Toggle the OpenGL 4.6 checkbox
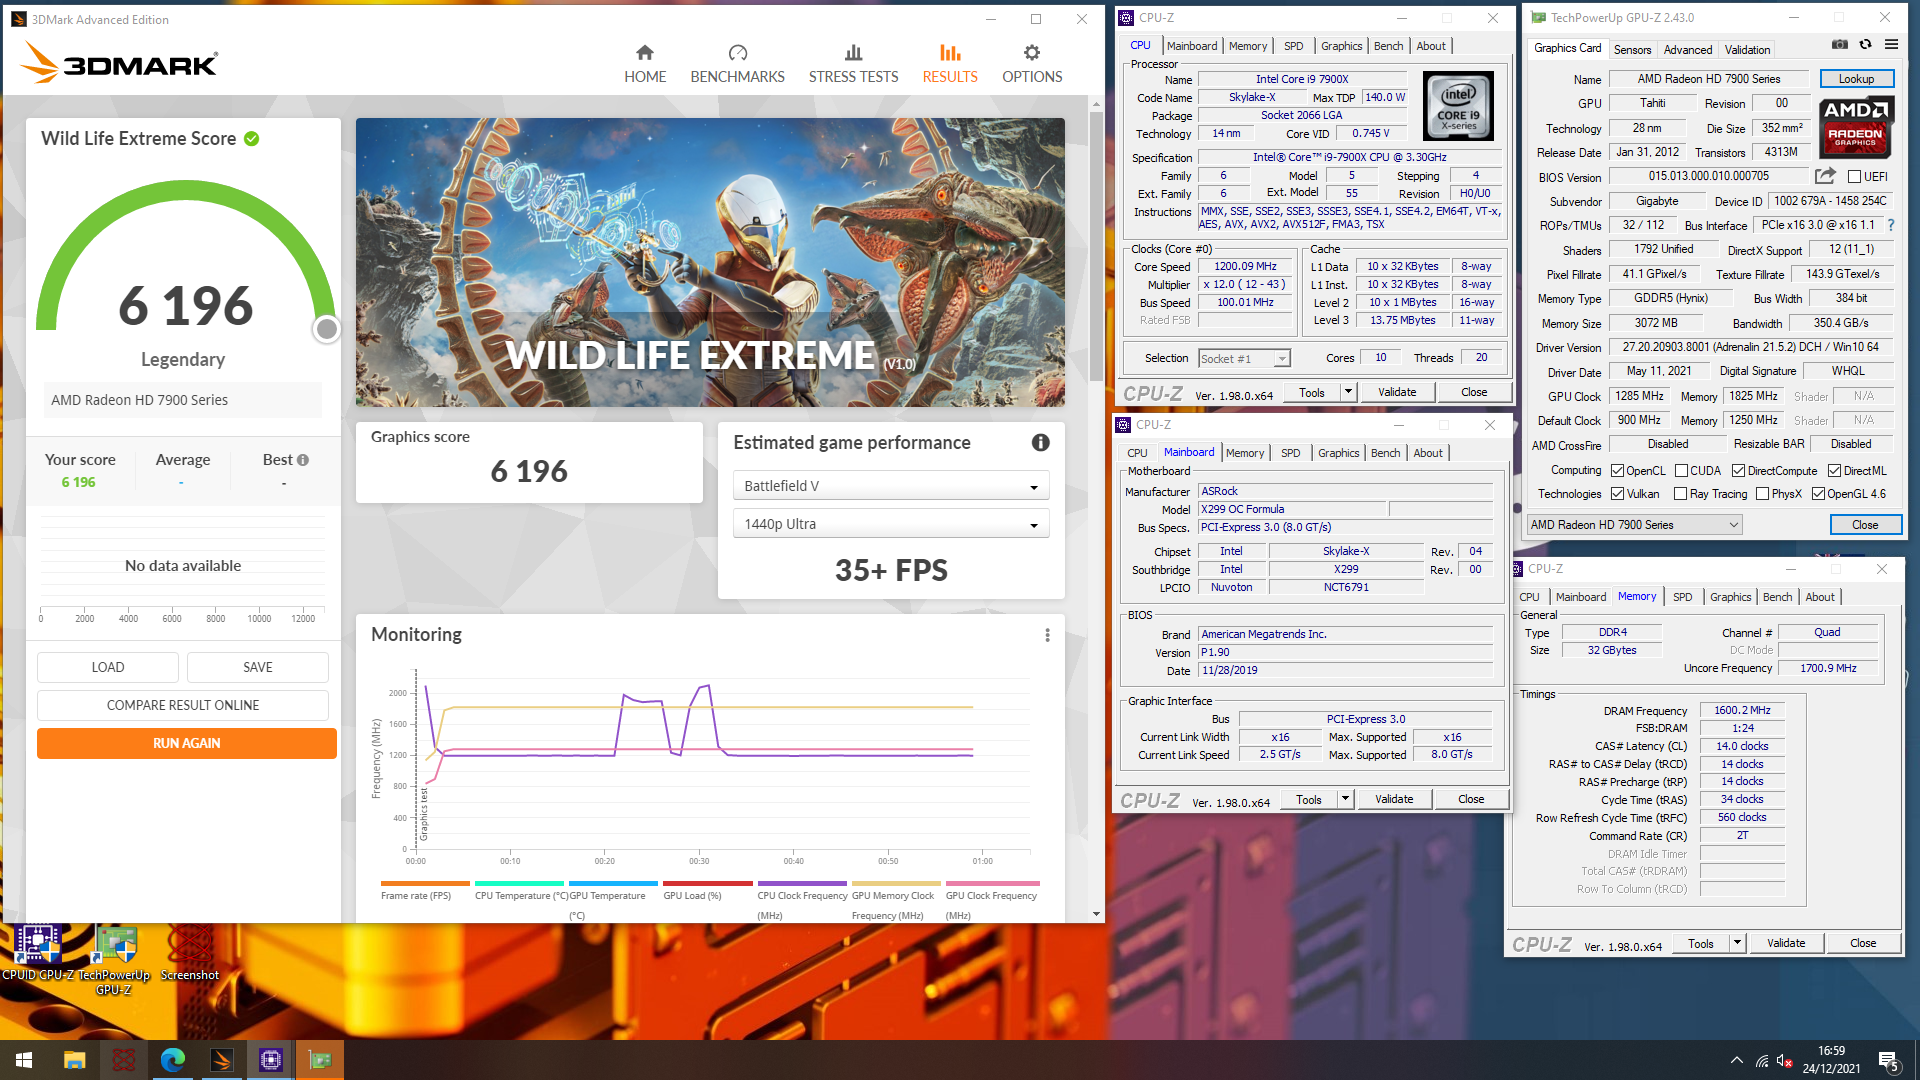 click(x=1817, y=494)
